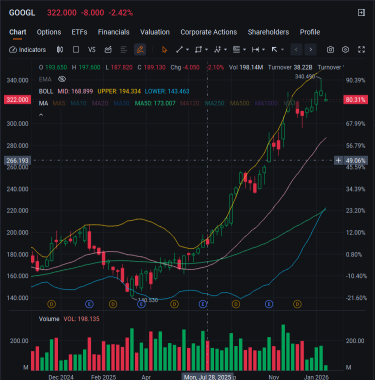Go to previous with left chevron button
The image size is (375, 380).
coord(296,50)
